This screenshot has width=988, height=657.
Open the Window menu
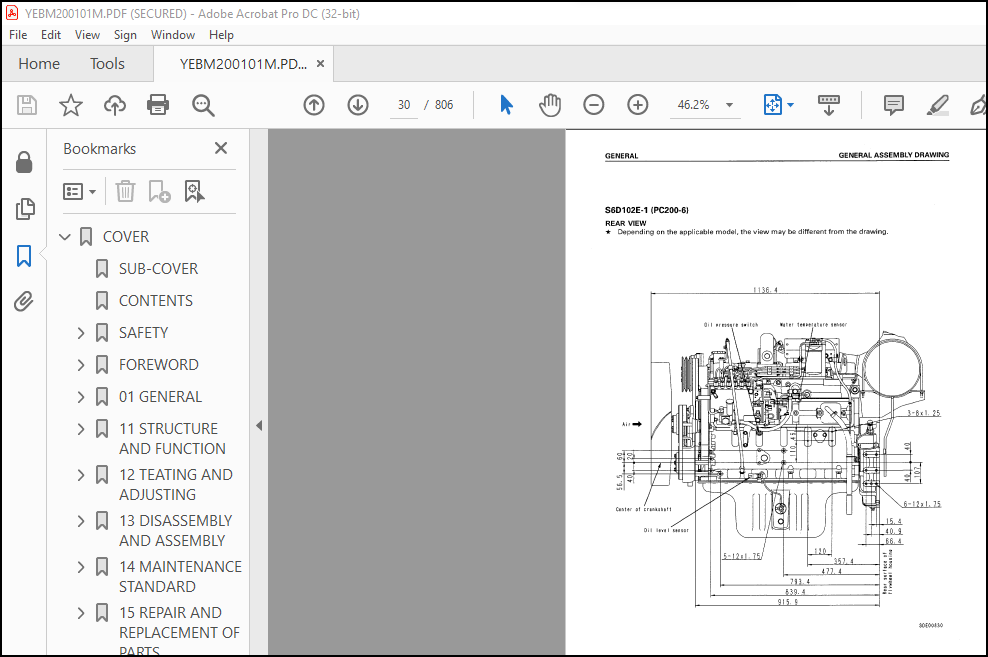click(x=173, y=35)
